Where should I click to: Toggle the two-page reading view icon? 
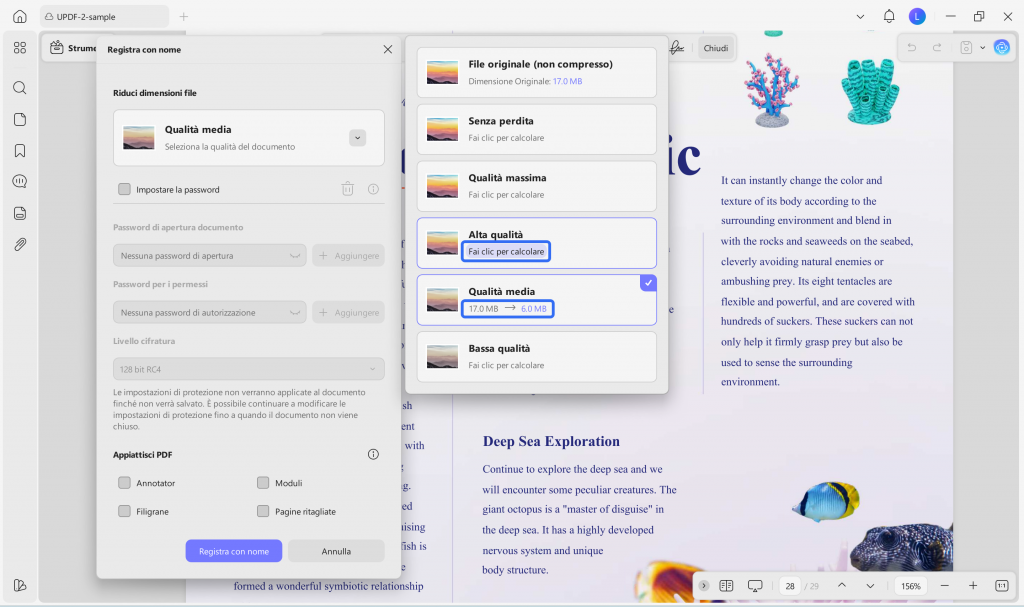[x=726, y=585]
